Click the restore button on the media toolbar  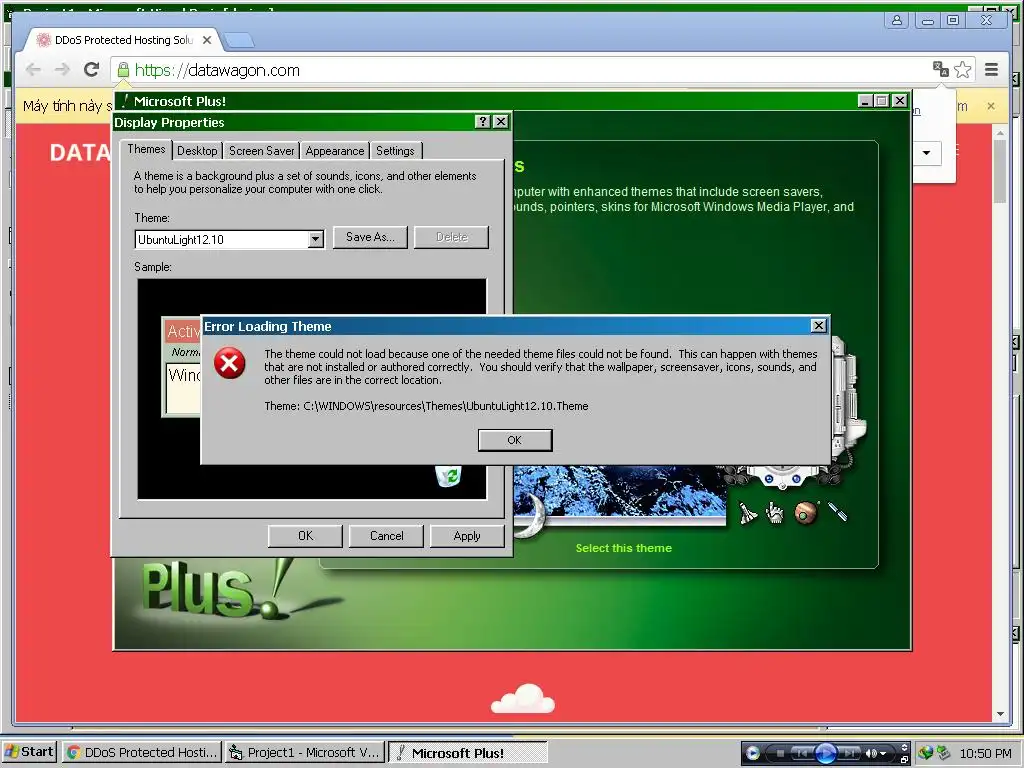pos(904,759)
